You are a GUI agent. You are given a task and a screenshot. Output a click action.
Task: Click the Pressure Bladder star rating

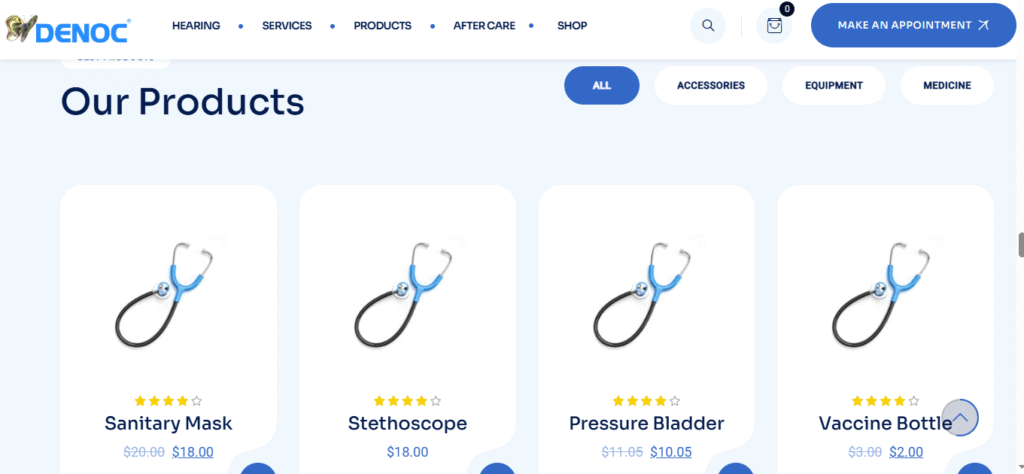click(x=647, y=401)
